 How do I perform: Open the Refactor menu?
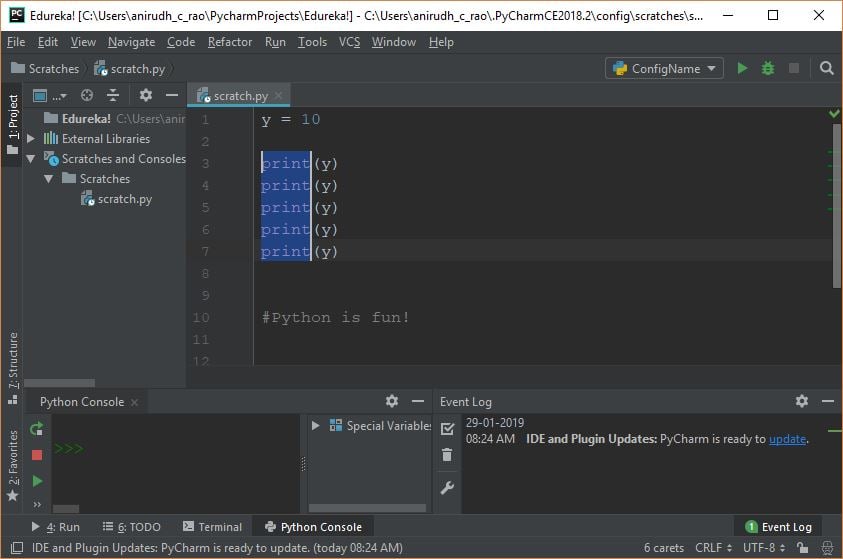230,42
